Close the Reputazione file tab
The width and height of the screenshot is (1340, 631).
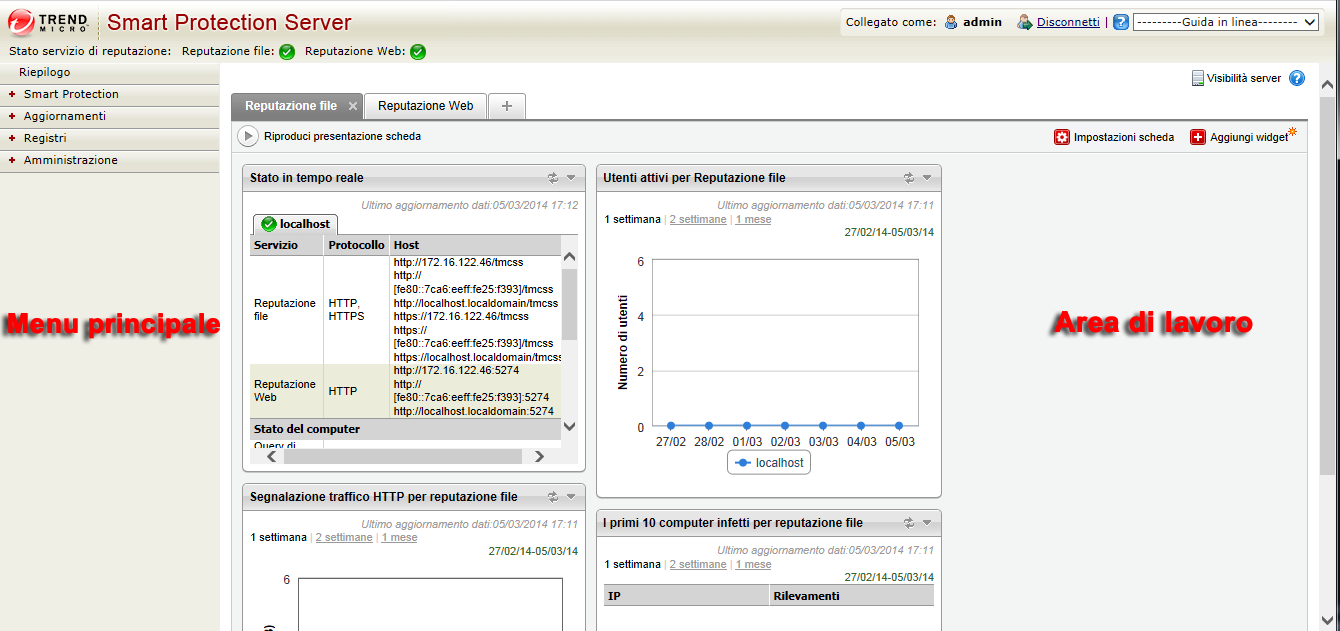353,106
